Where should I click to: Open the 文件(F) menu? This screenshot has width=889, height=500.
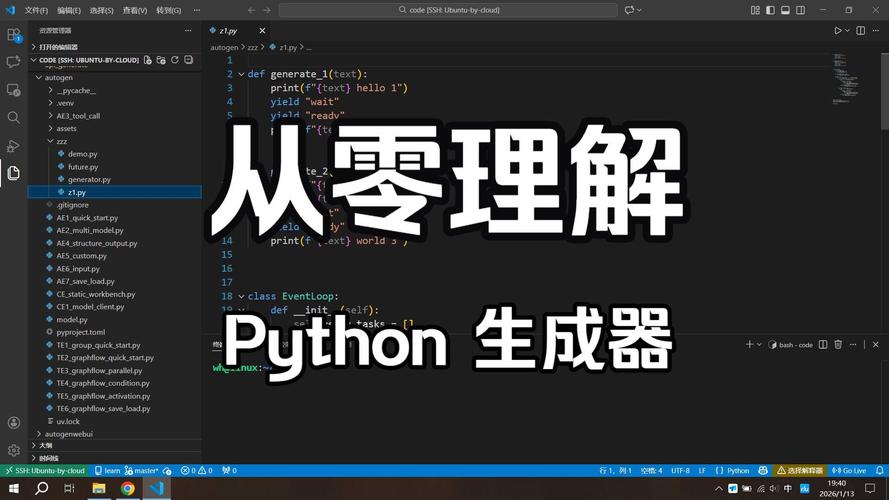36,10
